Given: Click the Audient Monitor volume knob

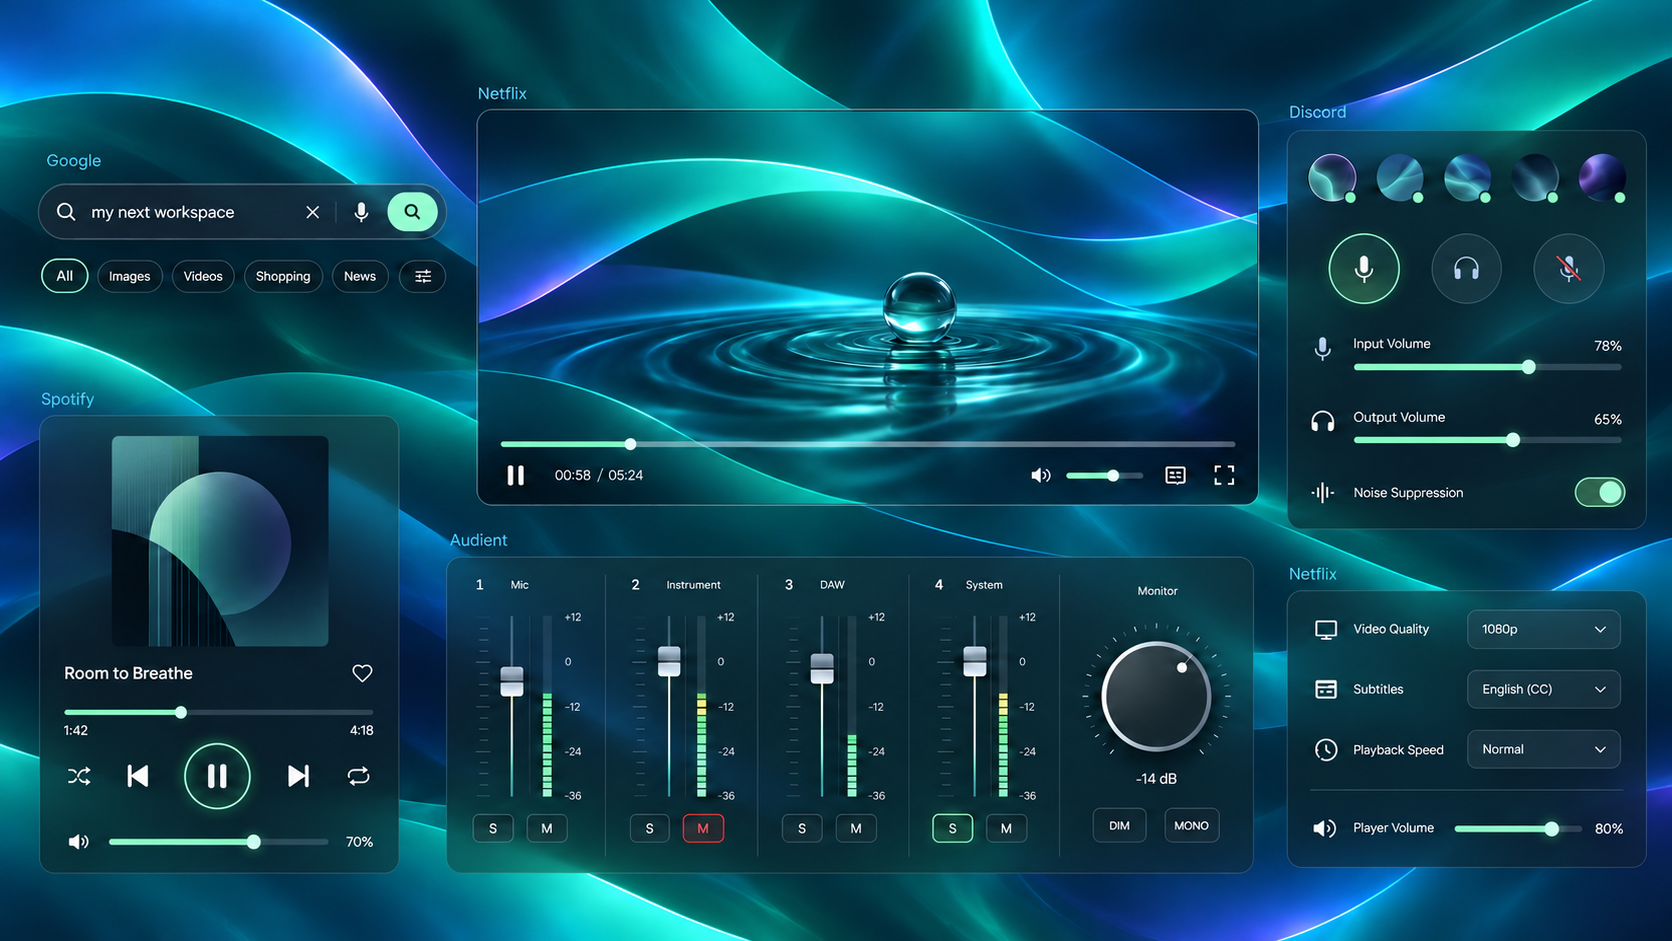Looking at the screenshot, I should point(1156,696).
